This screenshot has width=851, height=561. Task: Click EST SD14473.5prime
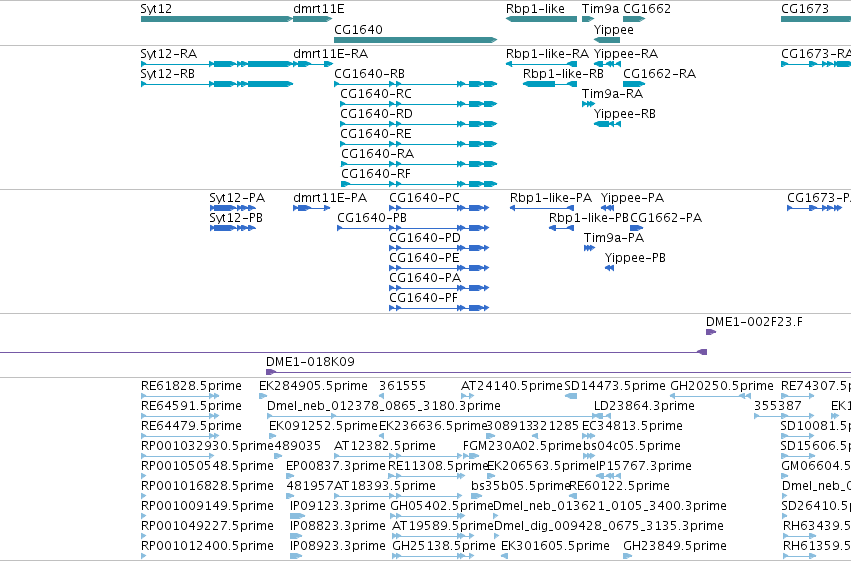(571, 397)
